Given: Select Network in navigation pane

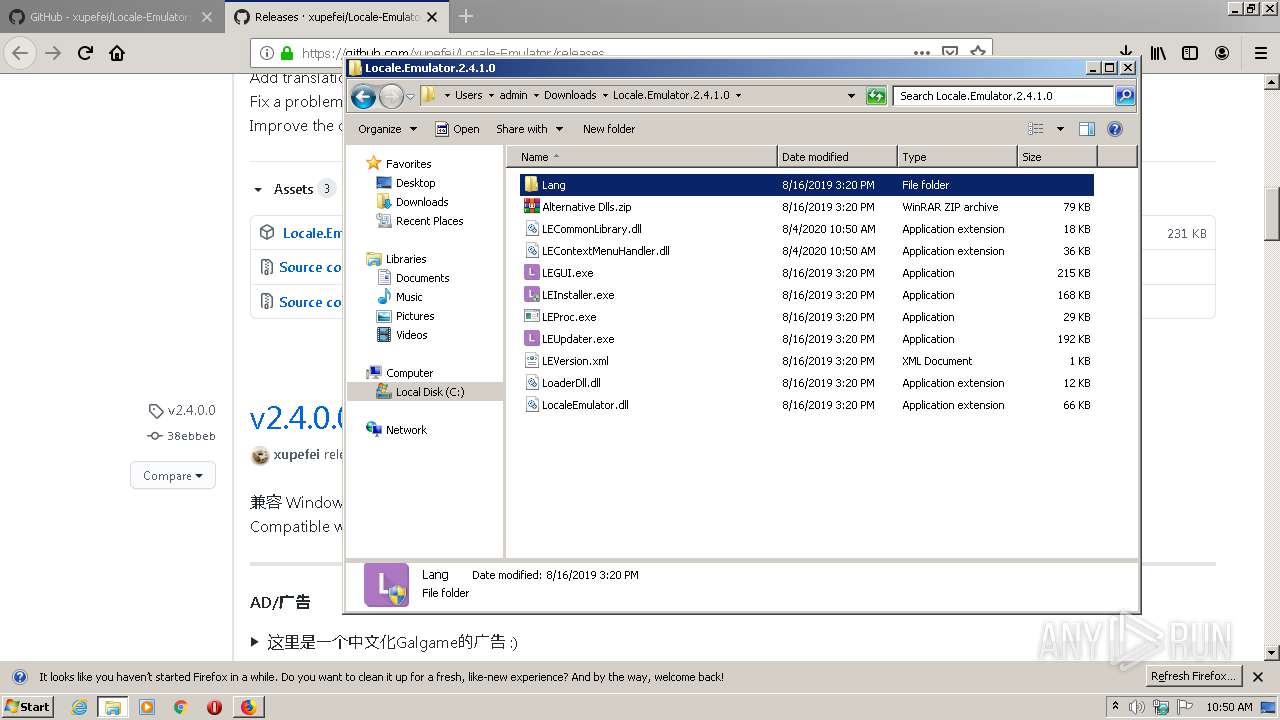Looking at the screenshot, I should pos(406,430).
